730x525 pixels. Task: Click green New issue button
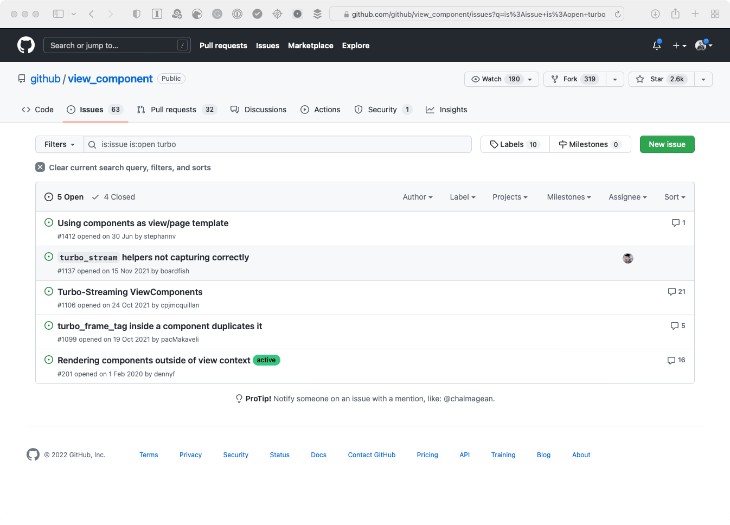pyautogui.click(x=667, y=144)
